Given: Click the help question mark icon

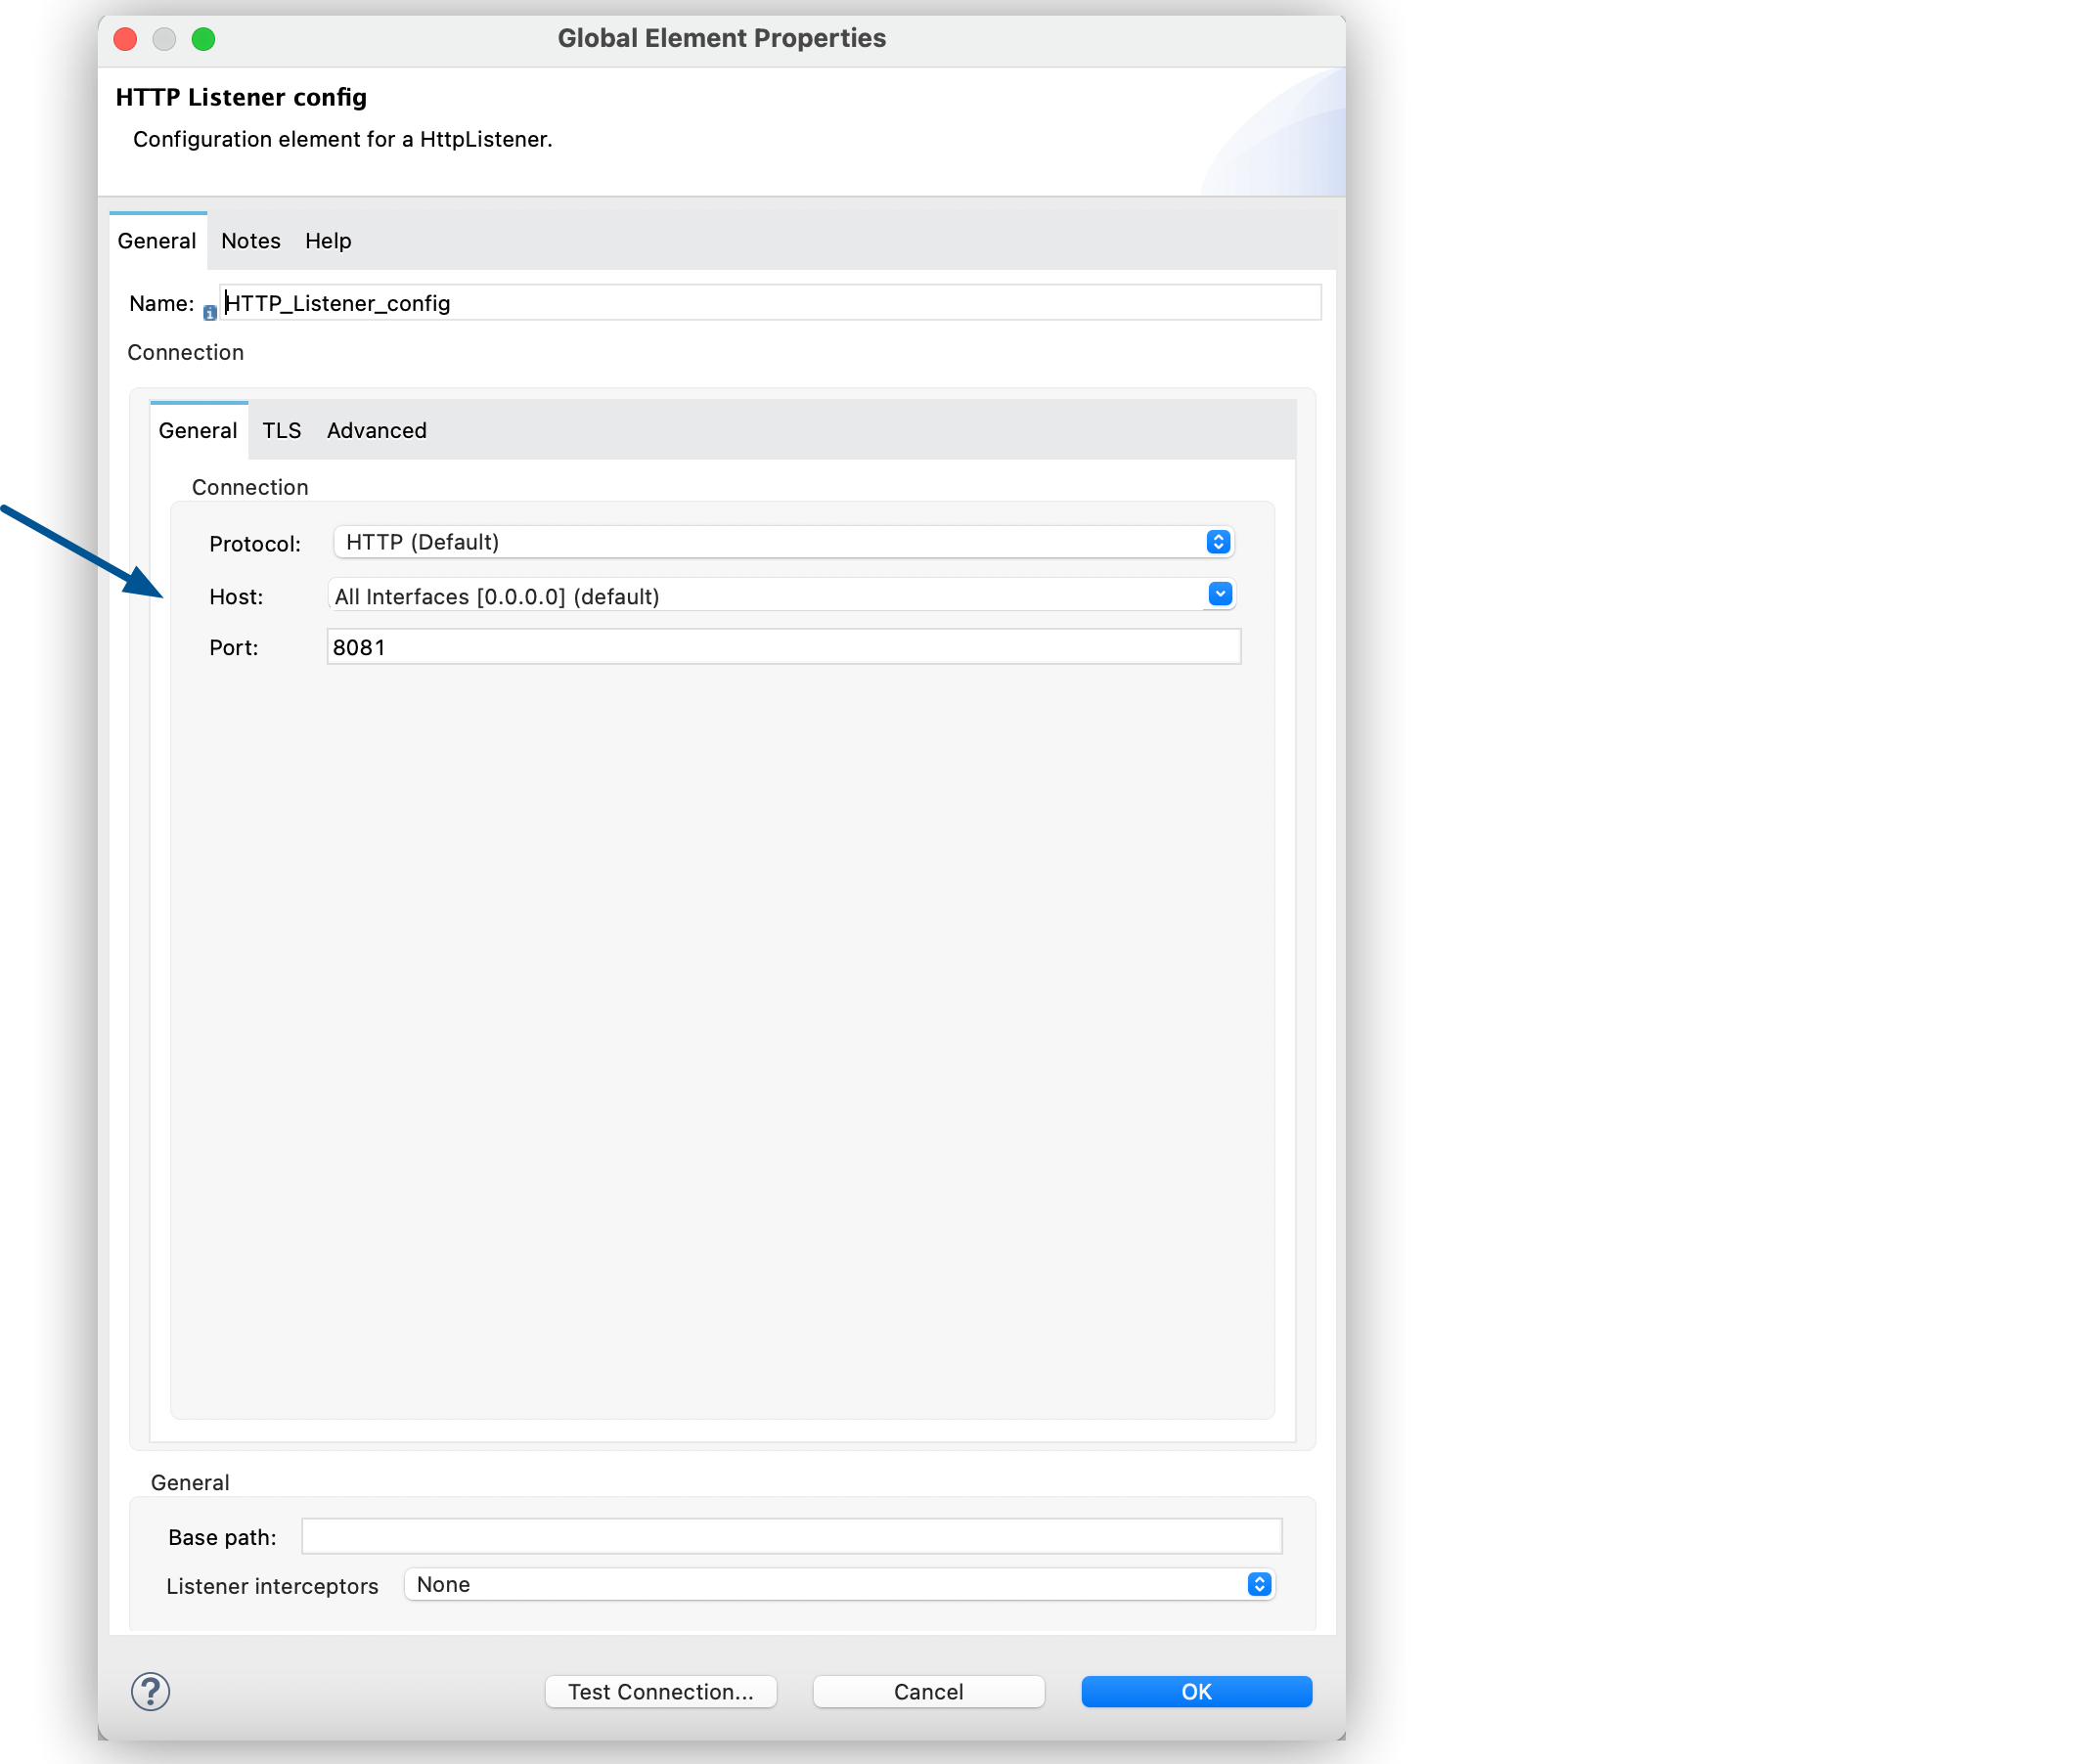Looking at the screenshot, I should [x=150, y=1691].
